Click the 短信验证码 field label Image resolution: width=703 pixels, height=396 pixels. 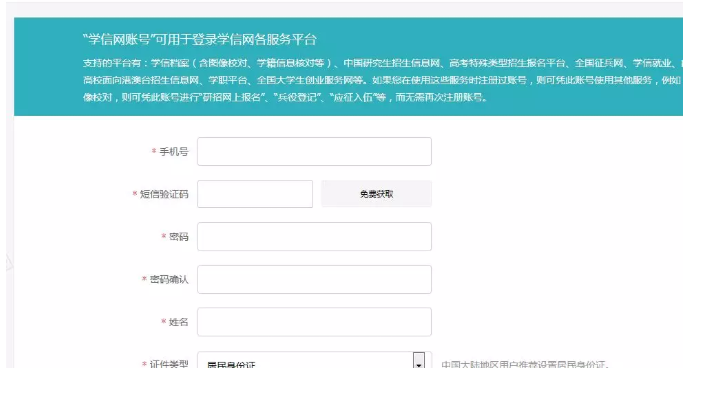pos(164,194)
